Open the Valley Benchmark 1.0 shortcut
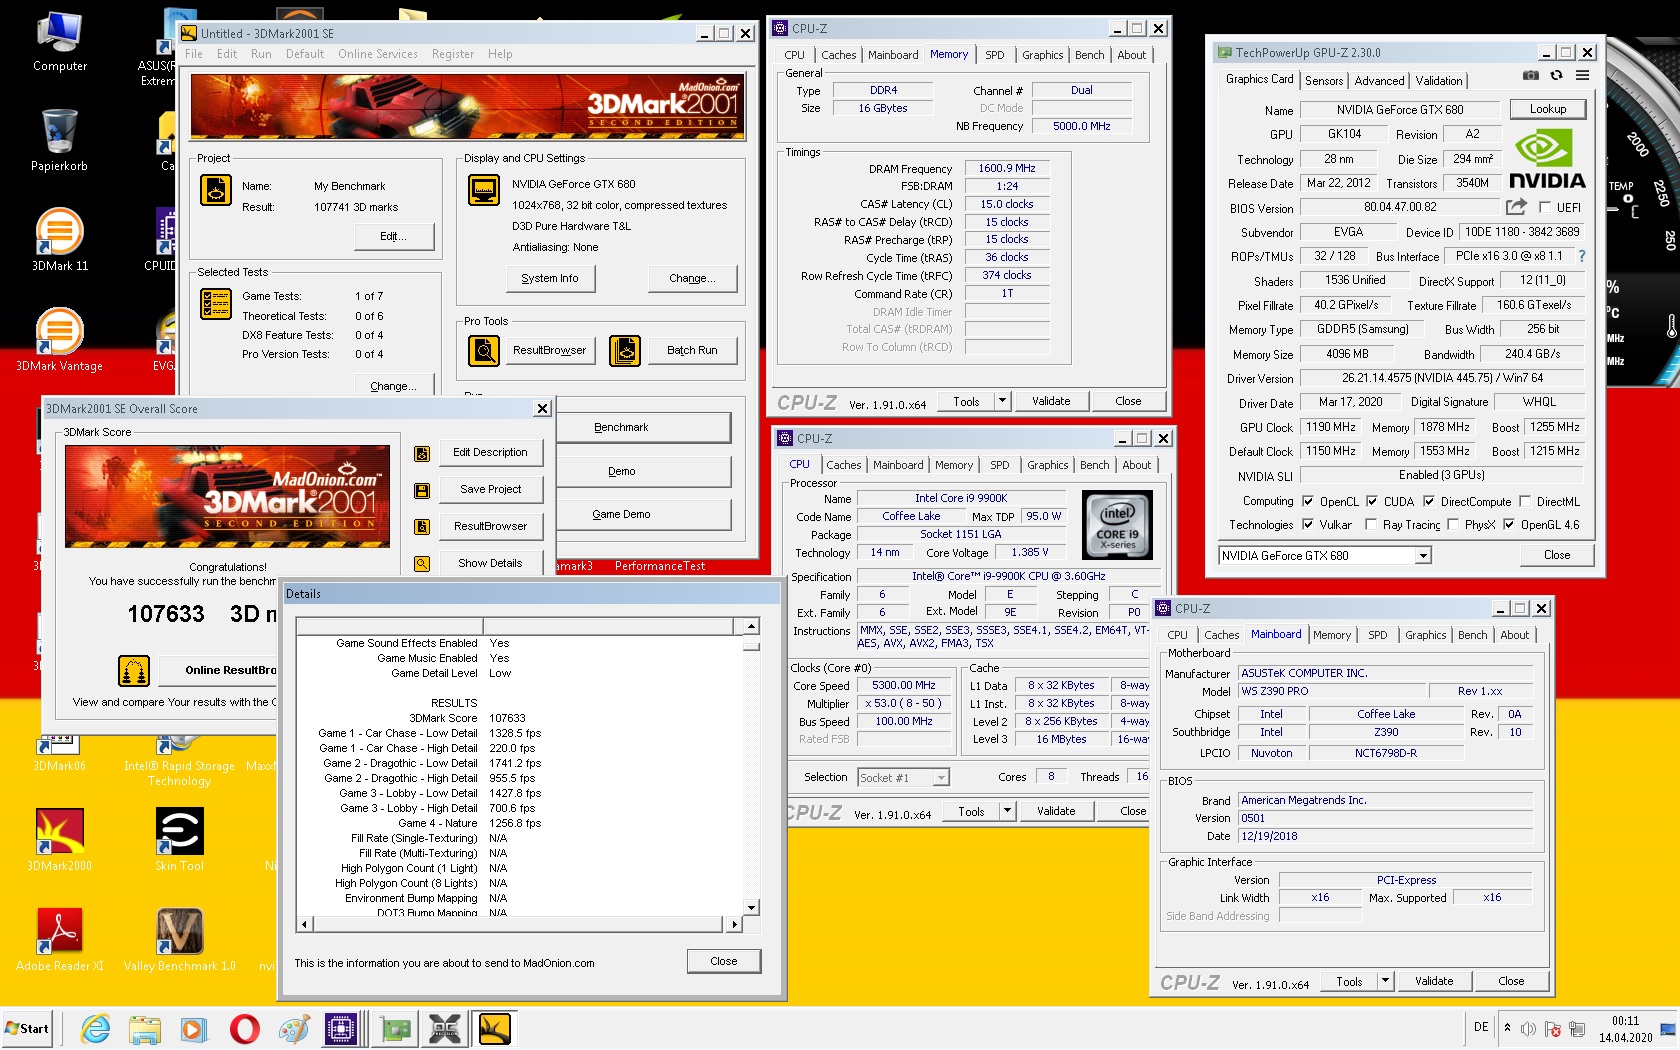The image size is (1680, 1050). [x=179, y=940]
